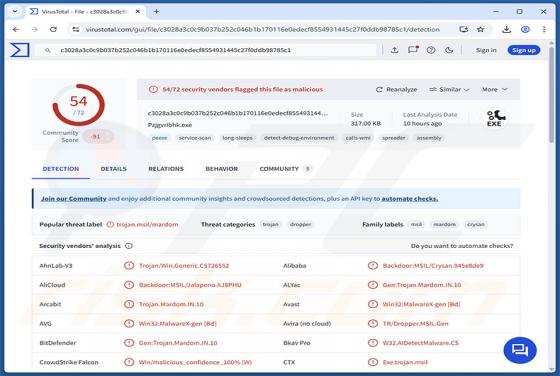Click the alert icon next to BitDefender result
This screenshot has height=376, width=560.
coord(129,343)
